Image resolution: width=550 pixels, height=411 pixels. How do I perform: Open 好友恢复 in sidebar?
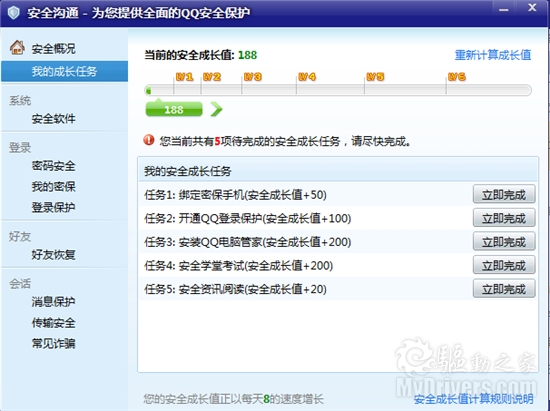tap(53, 255)
